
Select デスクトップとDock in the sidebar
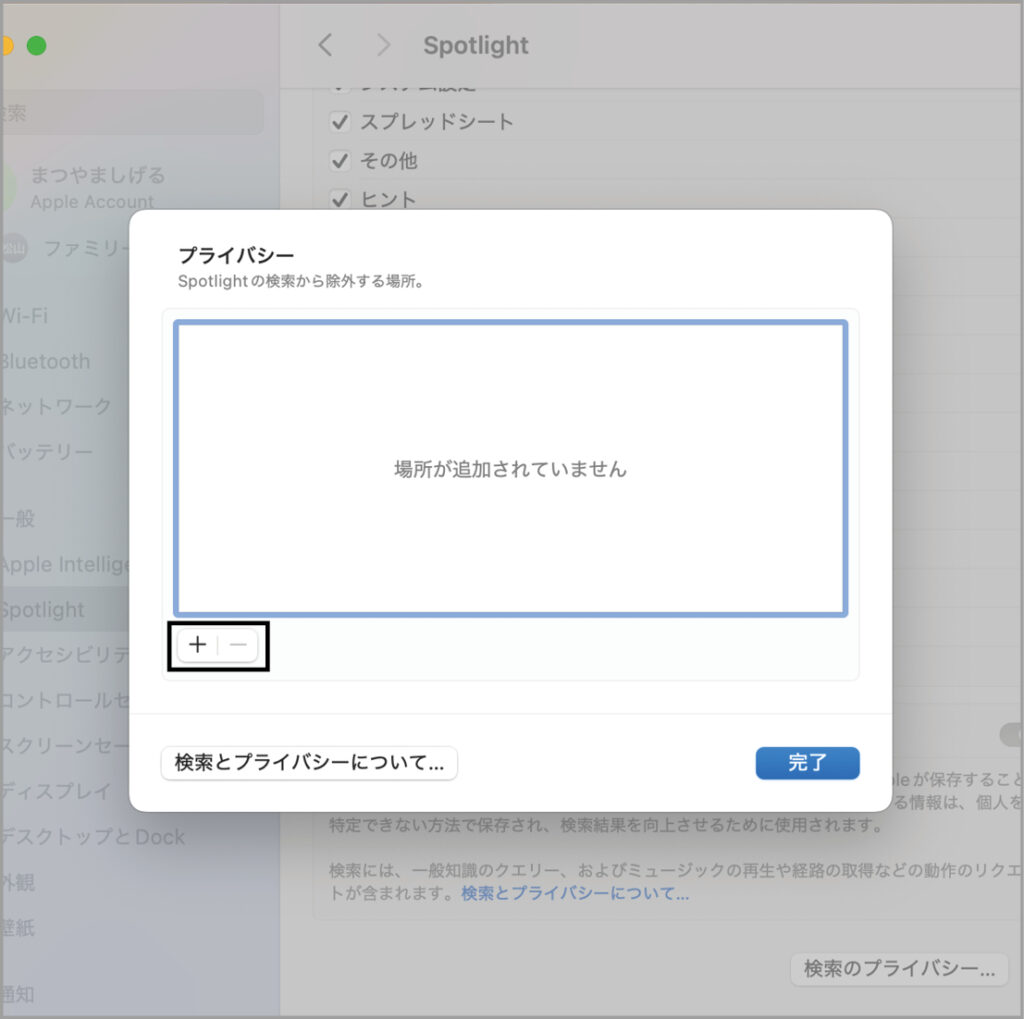coord(93,837)
